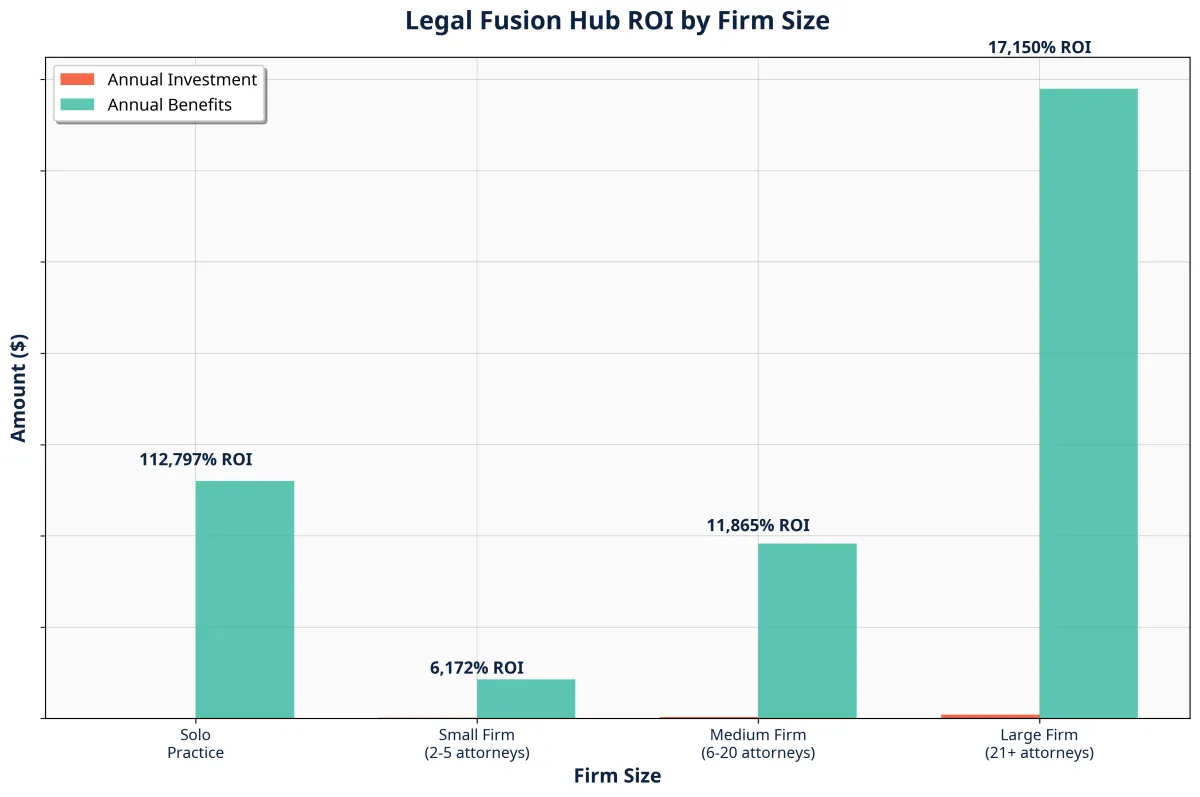The image size is (1200, 797).
Task: Click the Medium Firm (6-20 attorneys) axis label
Action: 758,744
